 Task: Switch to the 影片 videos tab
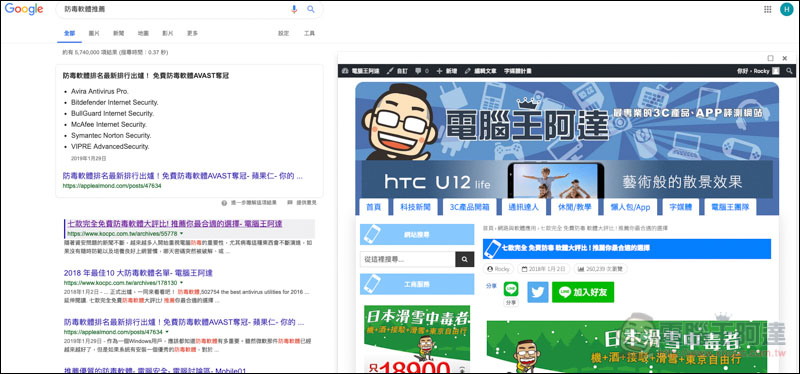[x=167, y=33]
